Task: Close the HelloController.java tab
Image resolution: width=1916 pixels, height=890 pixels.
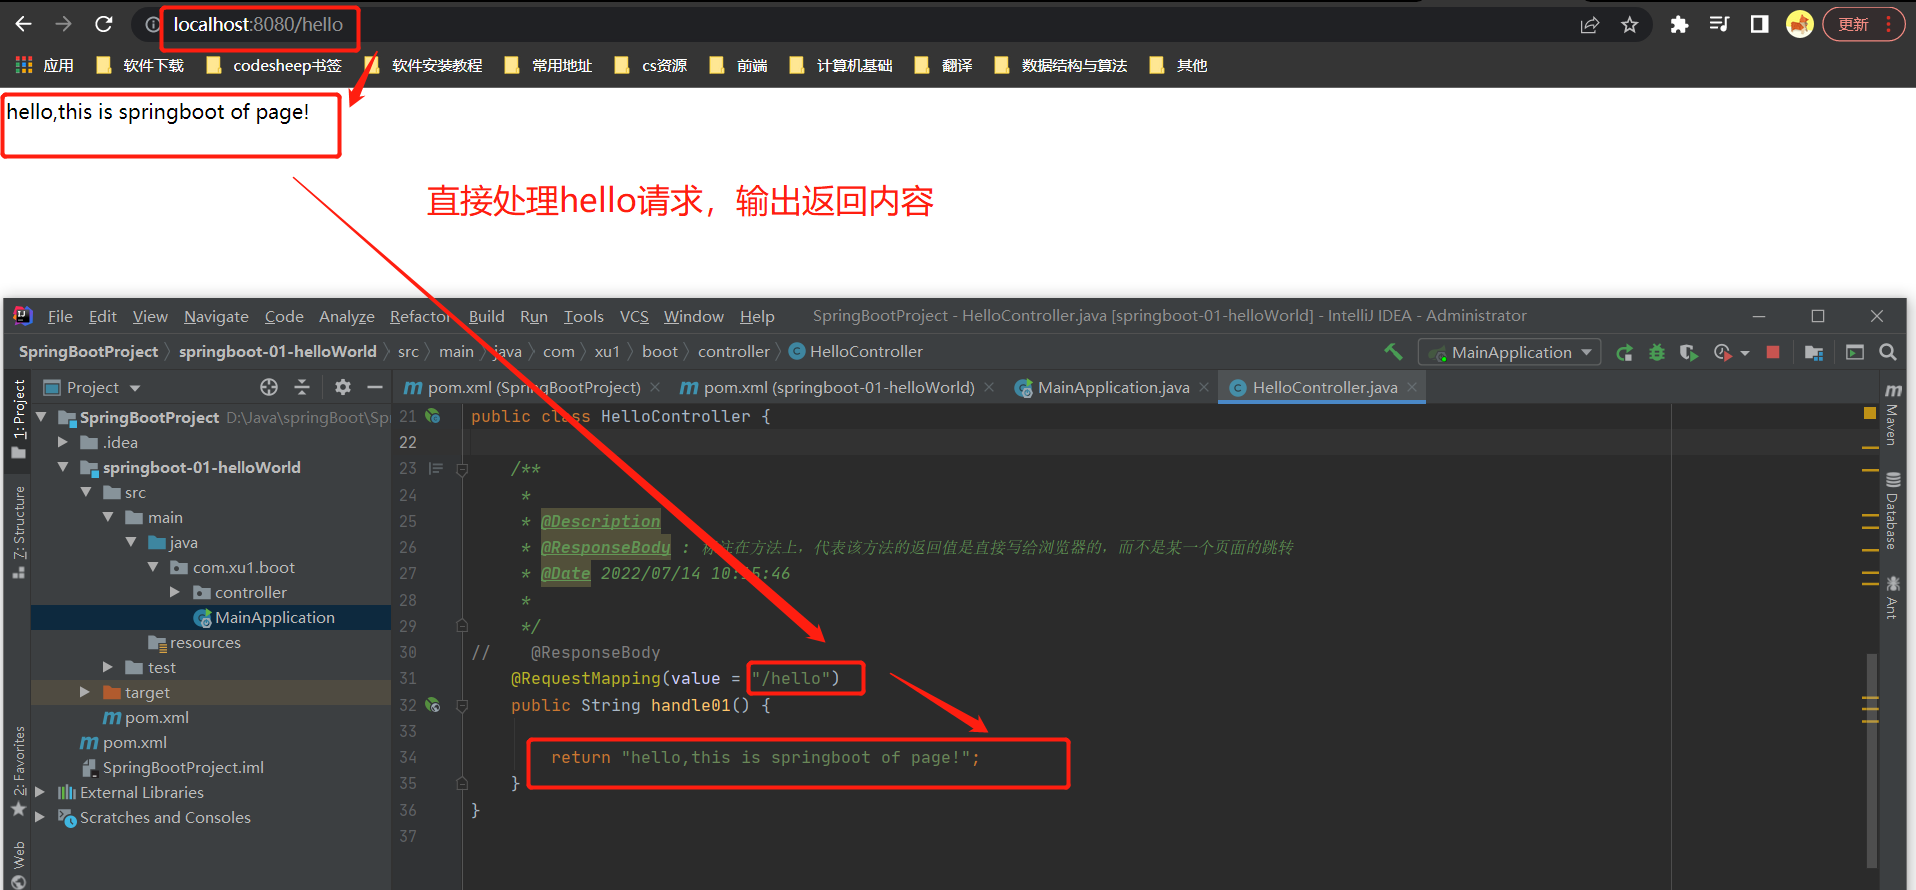Action: pos(1412,387)
